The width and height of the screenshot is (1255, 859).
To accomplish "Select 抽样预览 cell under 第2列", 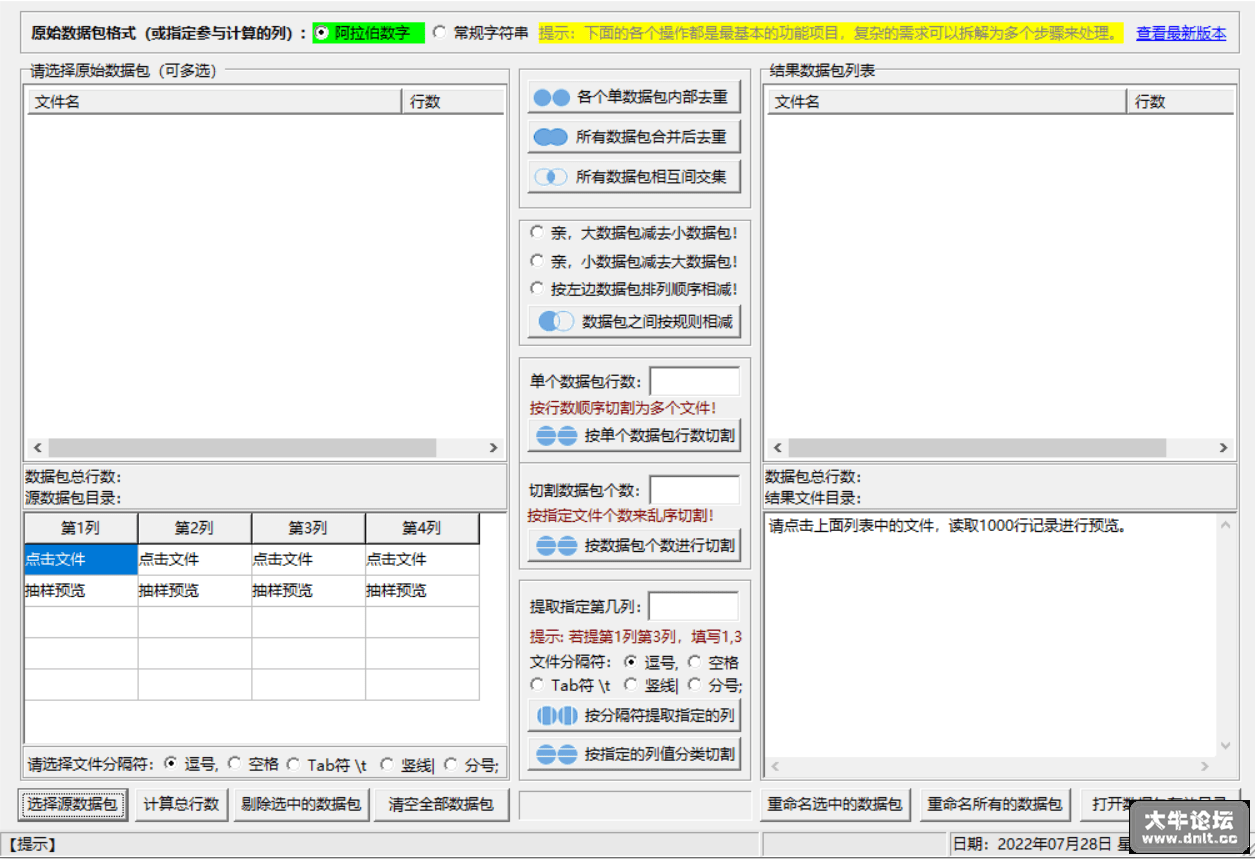I will 195,591.
